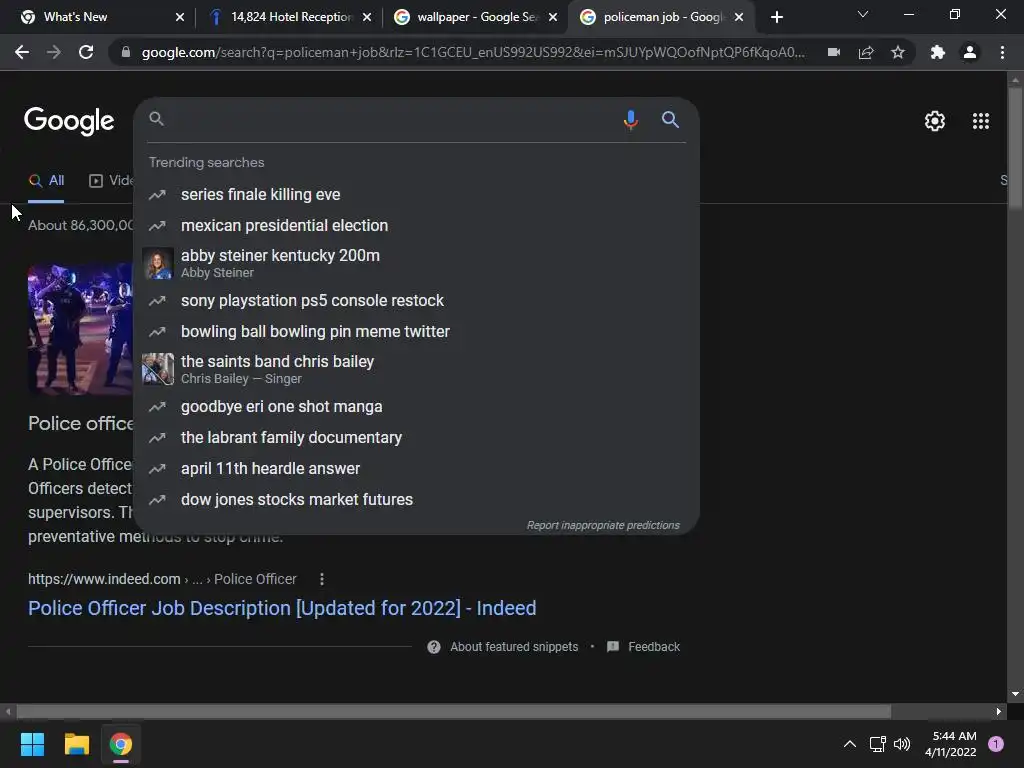Screen dimensions: 1024x768
Task: Reload the current page
Action: coord(86,52)
